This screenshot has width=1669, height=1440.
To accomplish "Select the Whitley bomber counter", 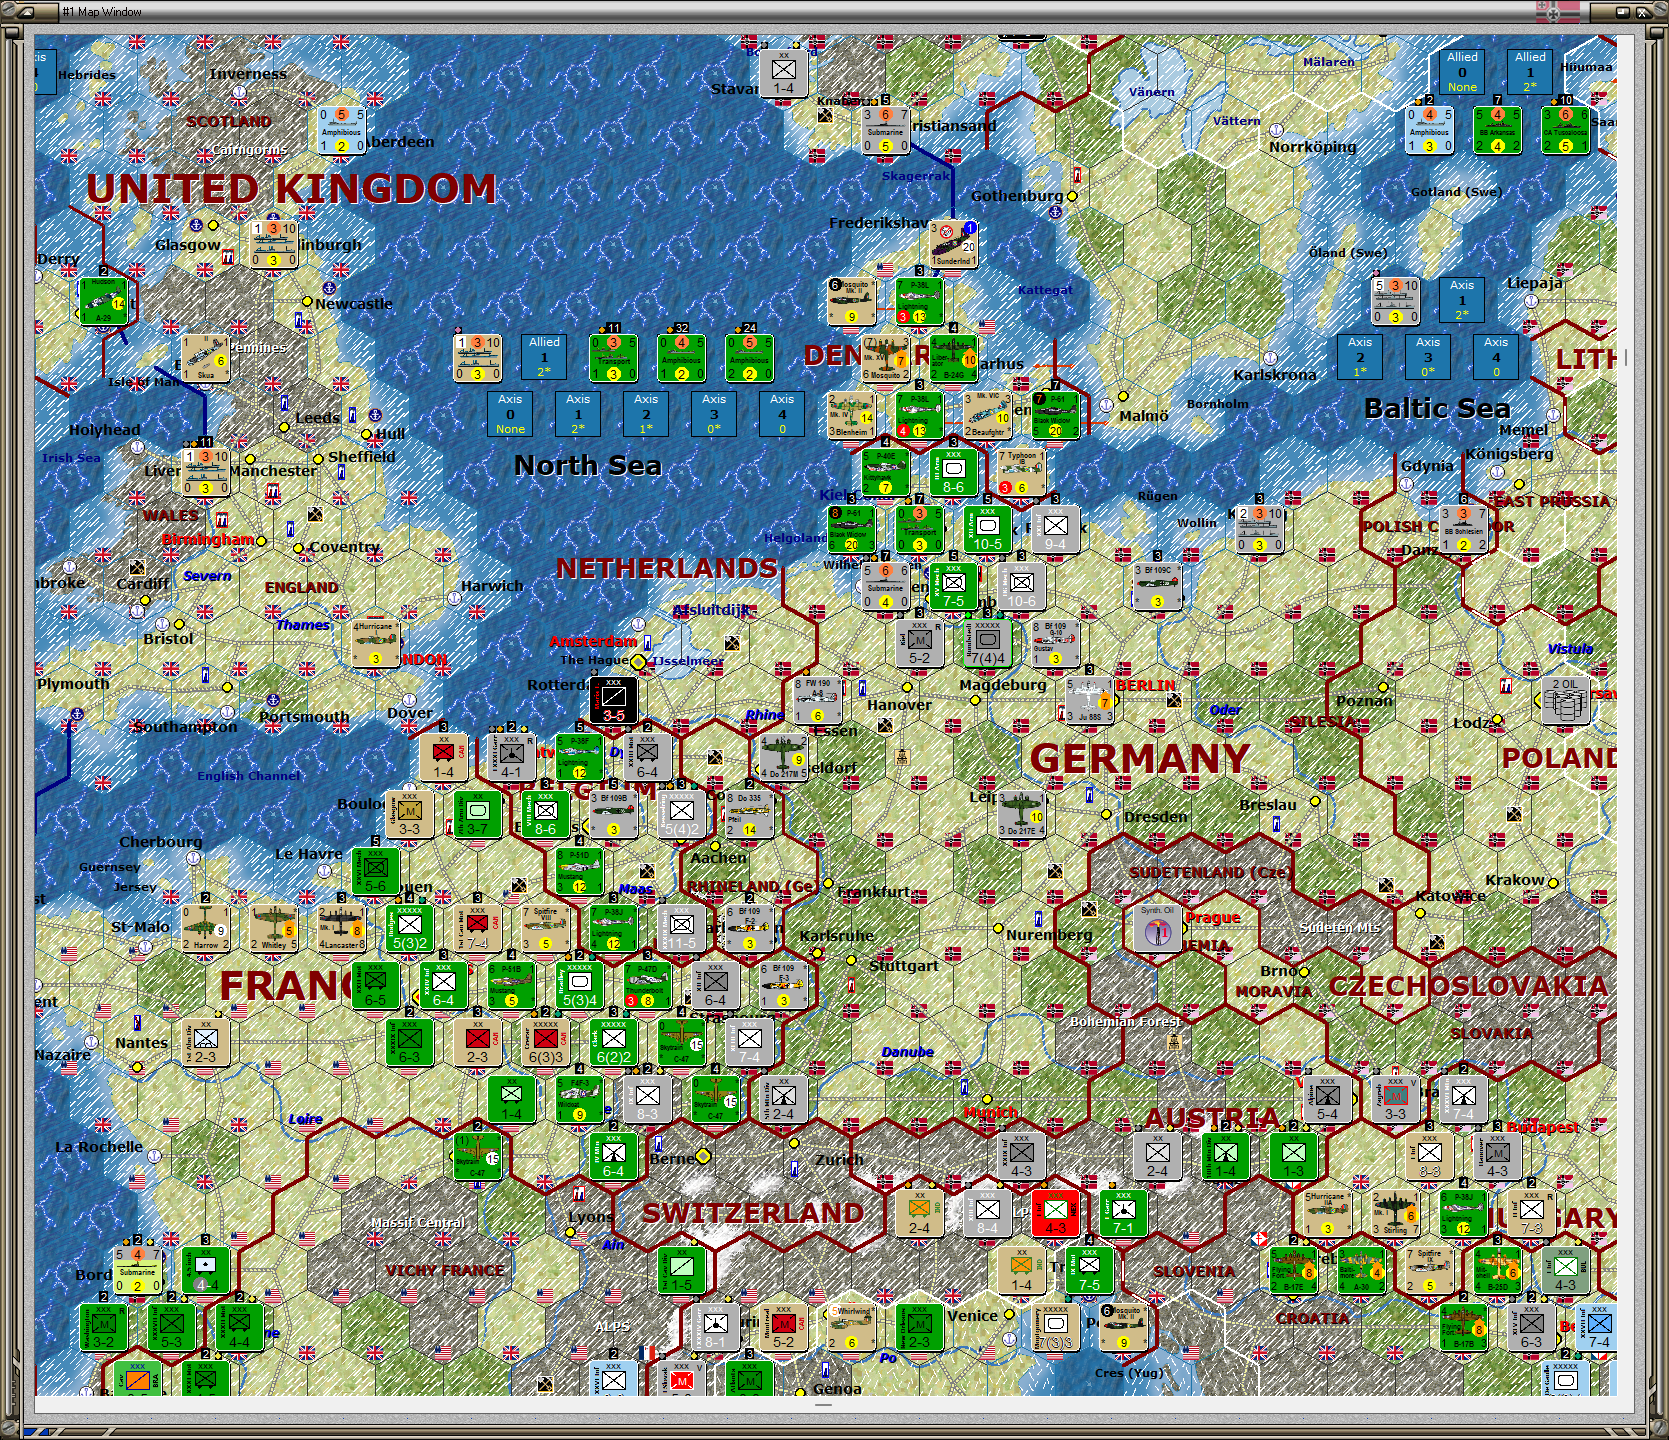I will pos(273,928).
